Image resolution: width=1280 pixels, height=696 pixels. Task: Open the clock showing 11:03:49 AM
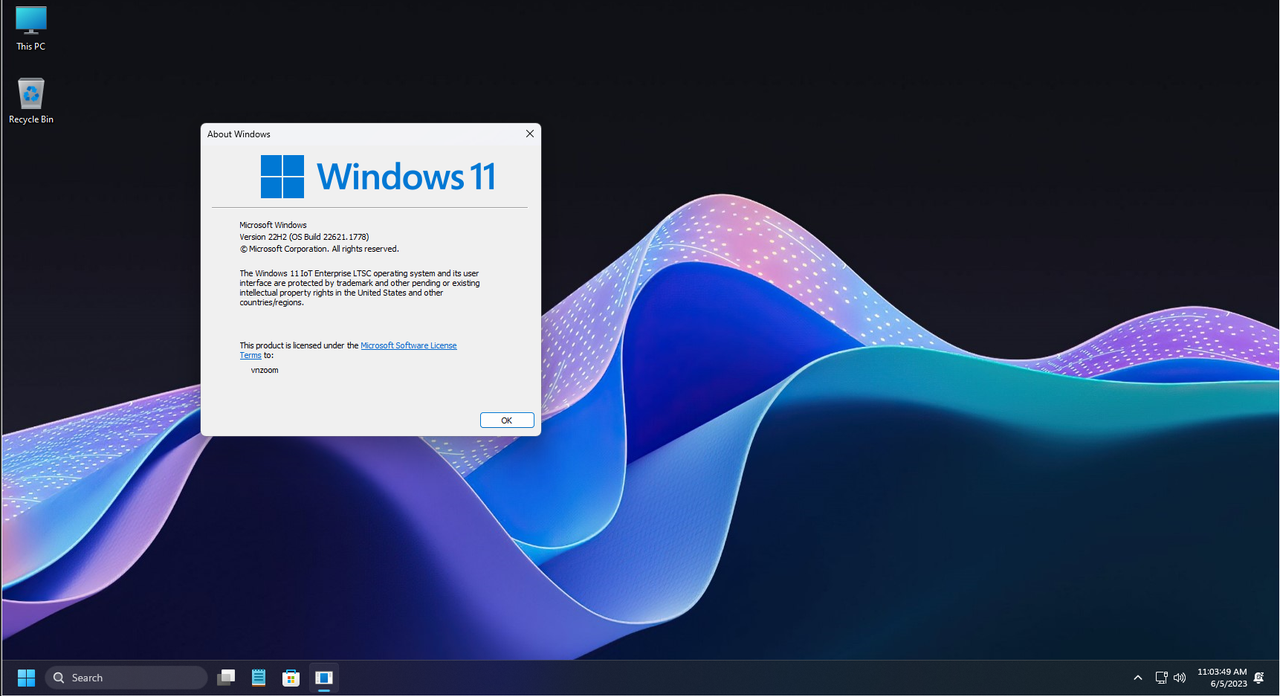(x=1221, y=677)
